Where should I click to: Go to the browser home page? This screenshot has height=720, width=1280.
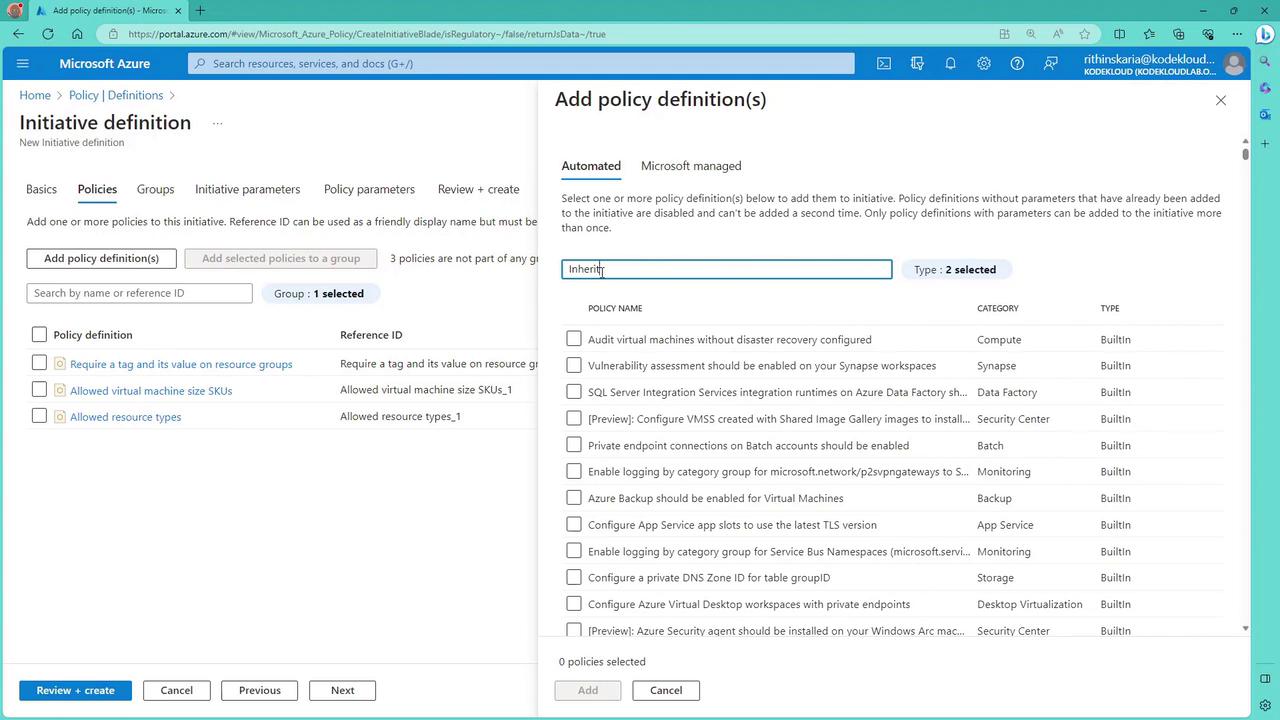[x=77, y=34]
